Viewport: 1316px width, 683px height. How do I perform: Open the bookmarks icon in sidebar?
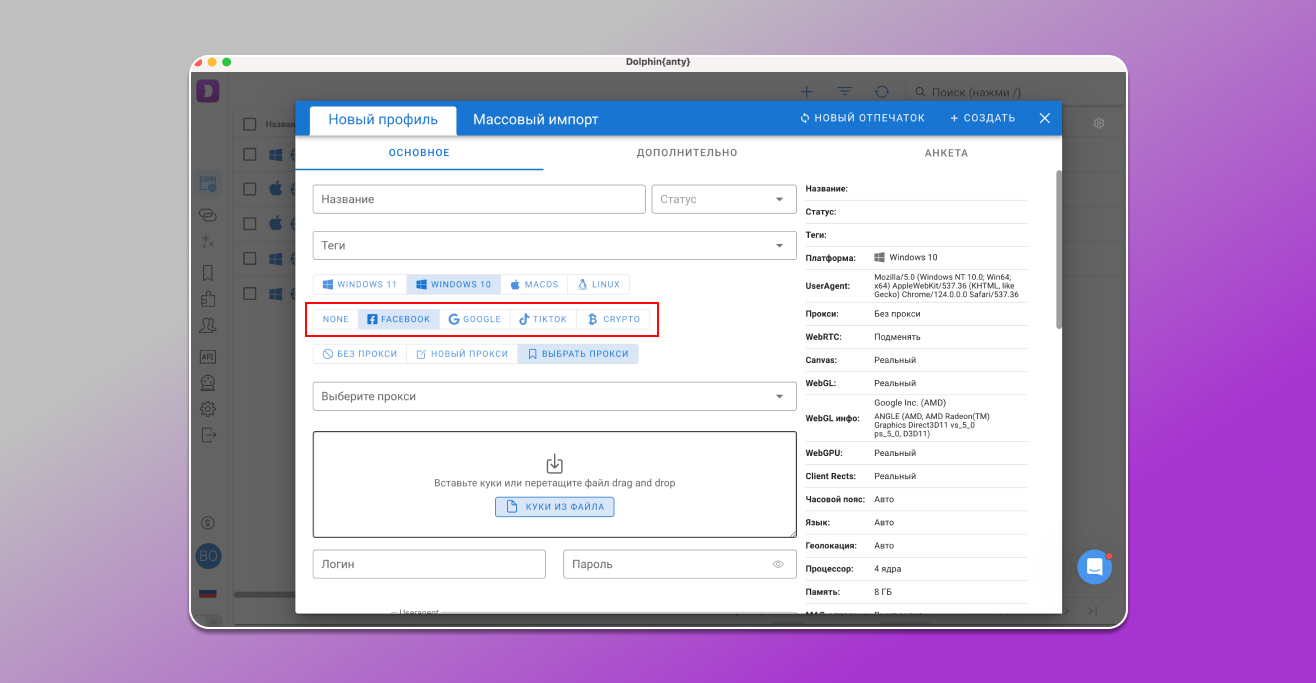coord(208,272)
